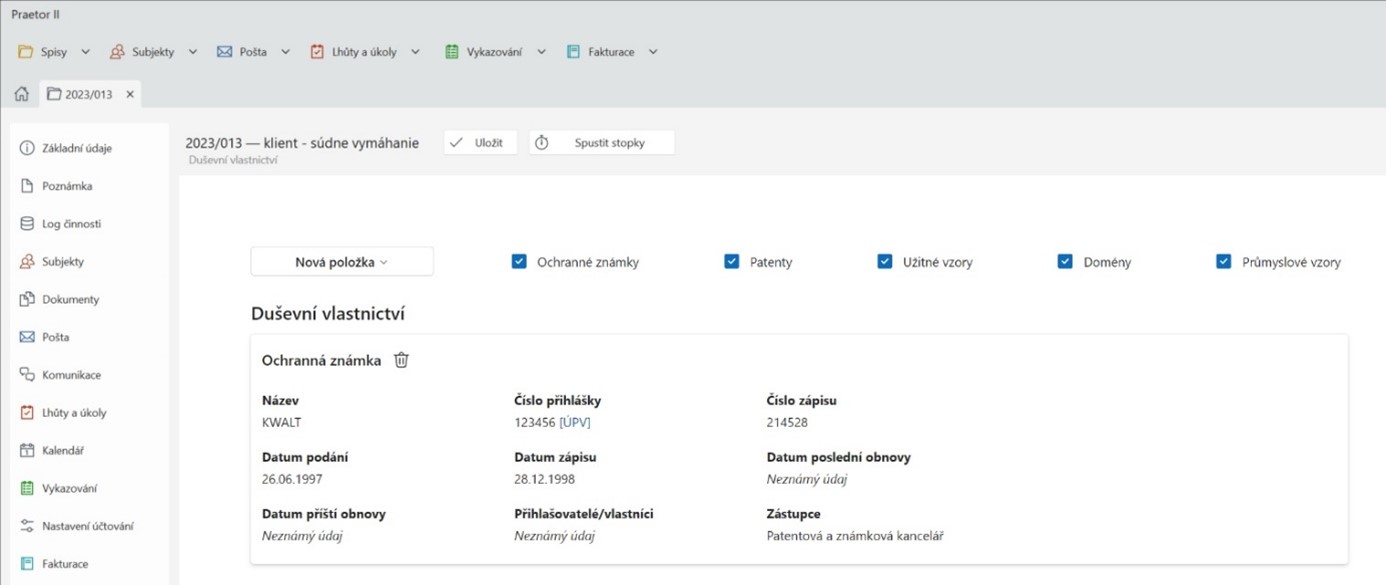Delete the Ochranná známka entry with trash icon
This screenshot has width=1386, height=585.
[x=401, y=360]
